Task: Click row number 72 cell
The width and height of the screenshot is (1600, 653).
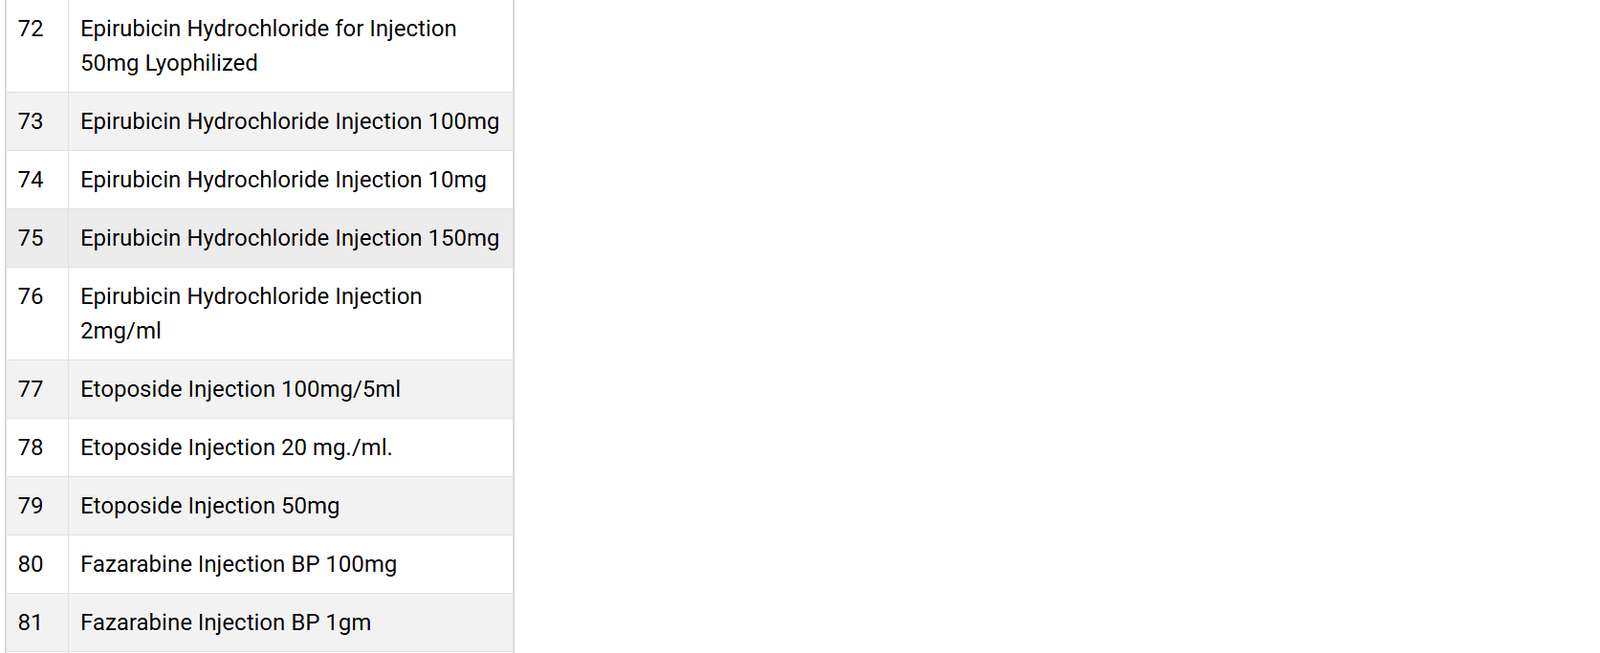Action: [x=37, y=46]
